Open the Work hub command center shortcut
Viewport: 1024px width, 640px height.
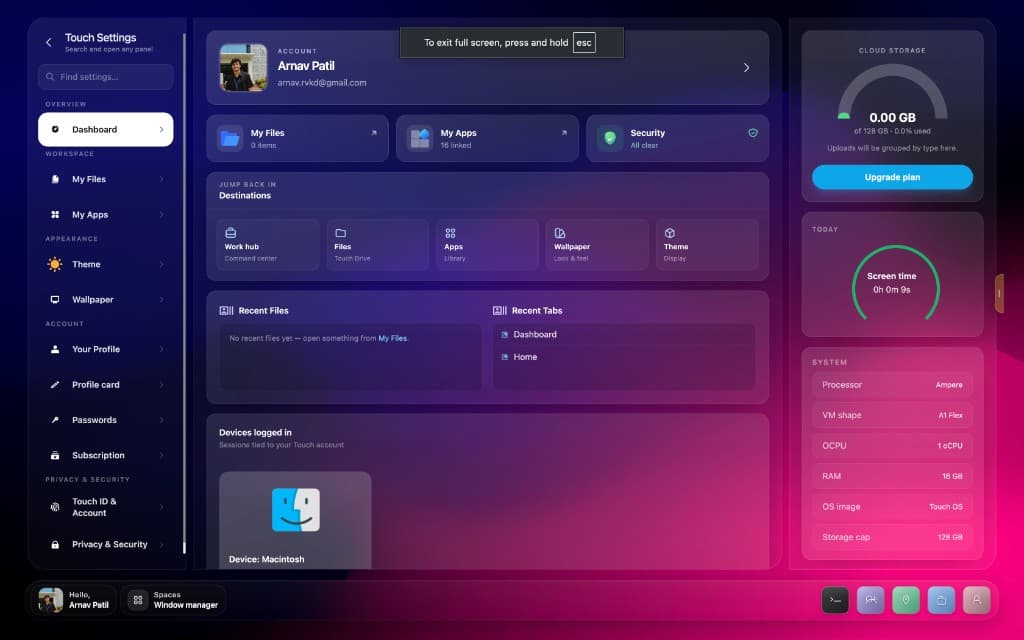(267, 243)
